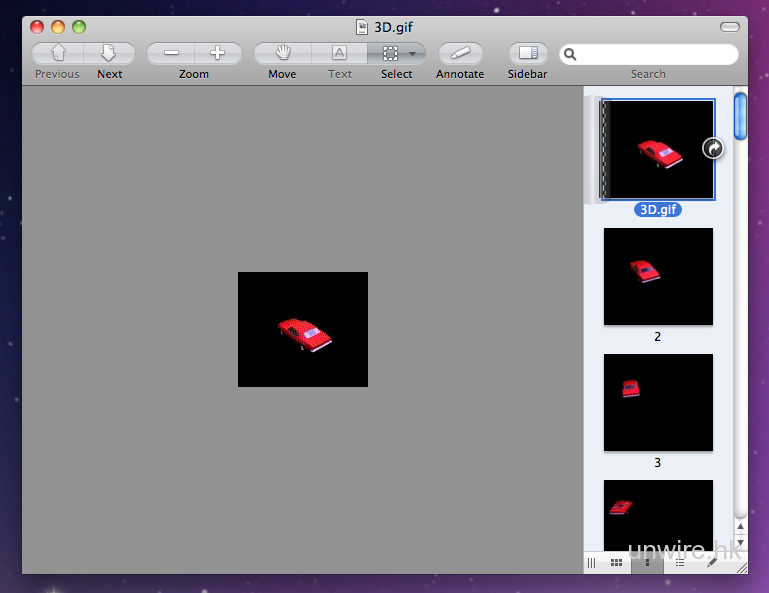Open the Select tool dropdown arrow

coord(413,54)
